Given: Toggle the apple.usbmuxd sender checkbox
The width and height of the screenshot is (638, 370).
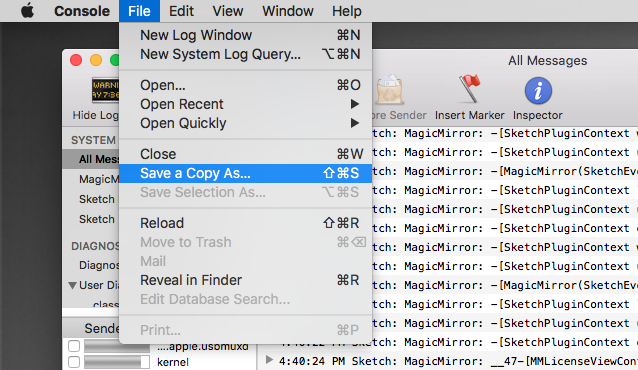Looking at the screenshot, I should (x=74, y=346).
